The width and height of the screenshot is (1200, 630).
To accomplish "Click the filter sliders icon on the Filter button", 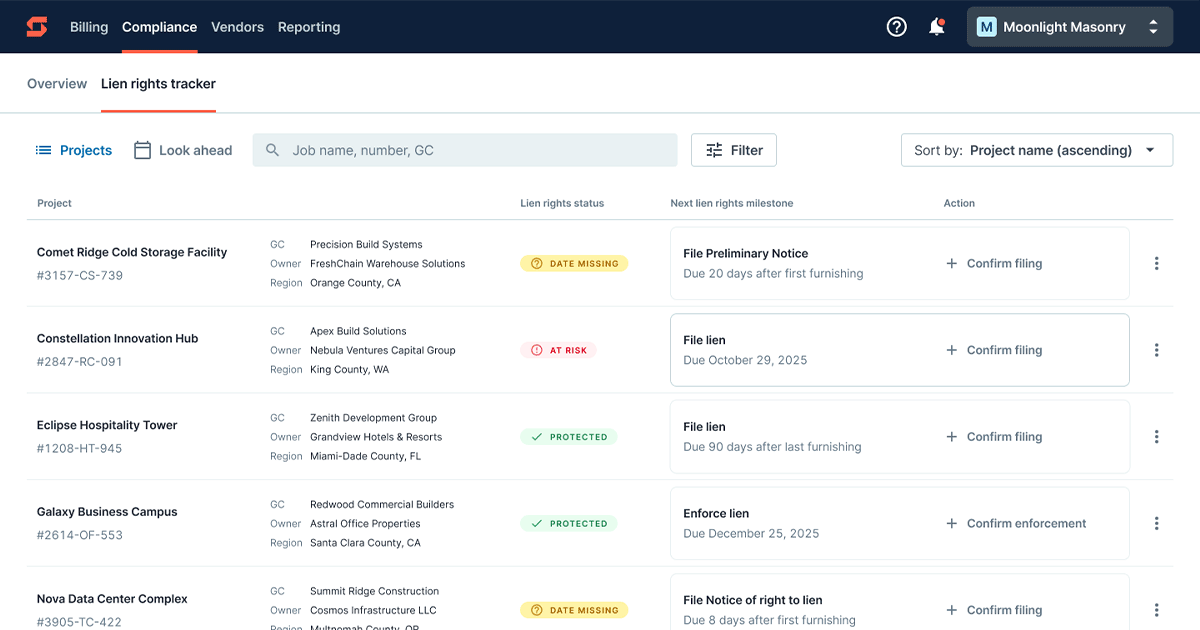I will [715, 149].
